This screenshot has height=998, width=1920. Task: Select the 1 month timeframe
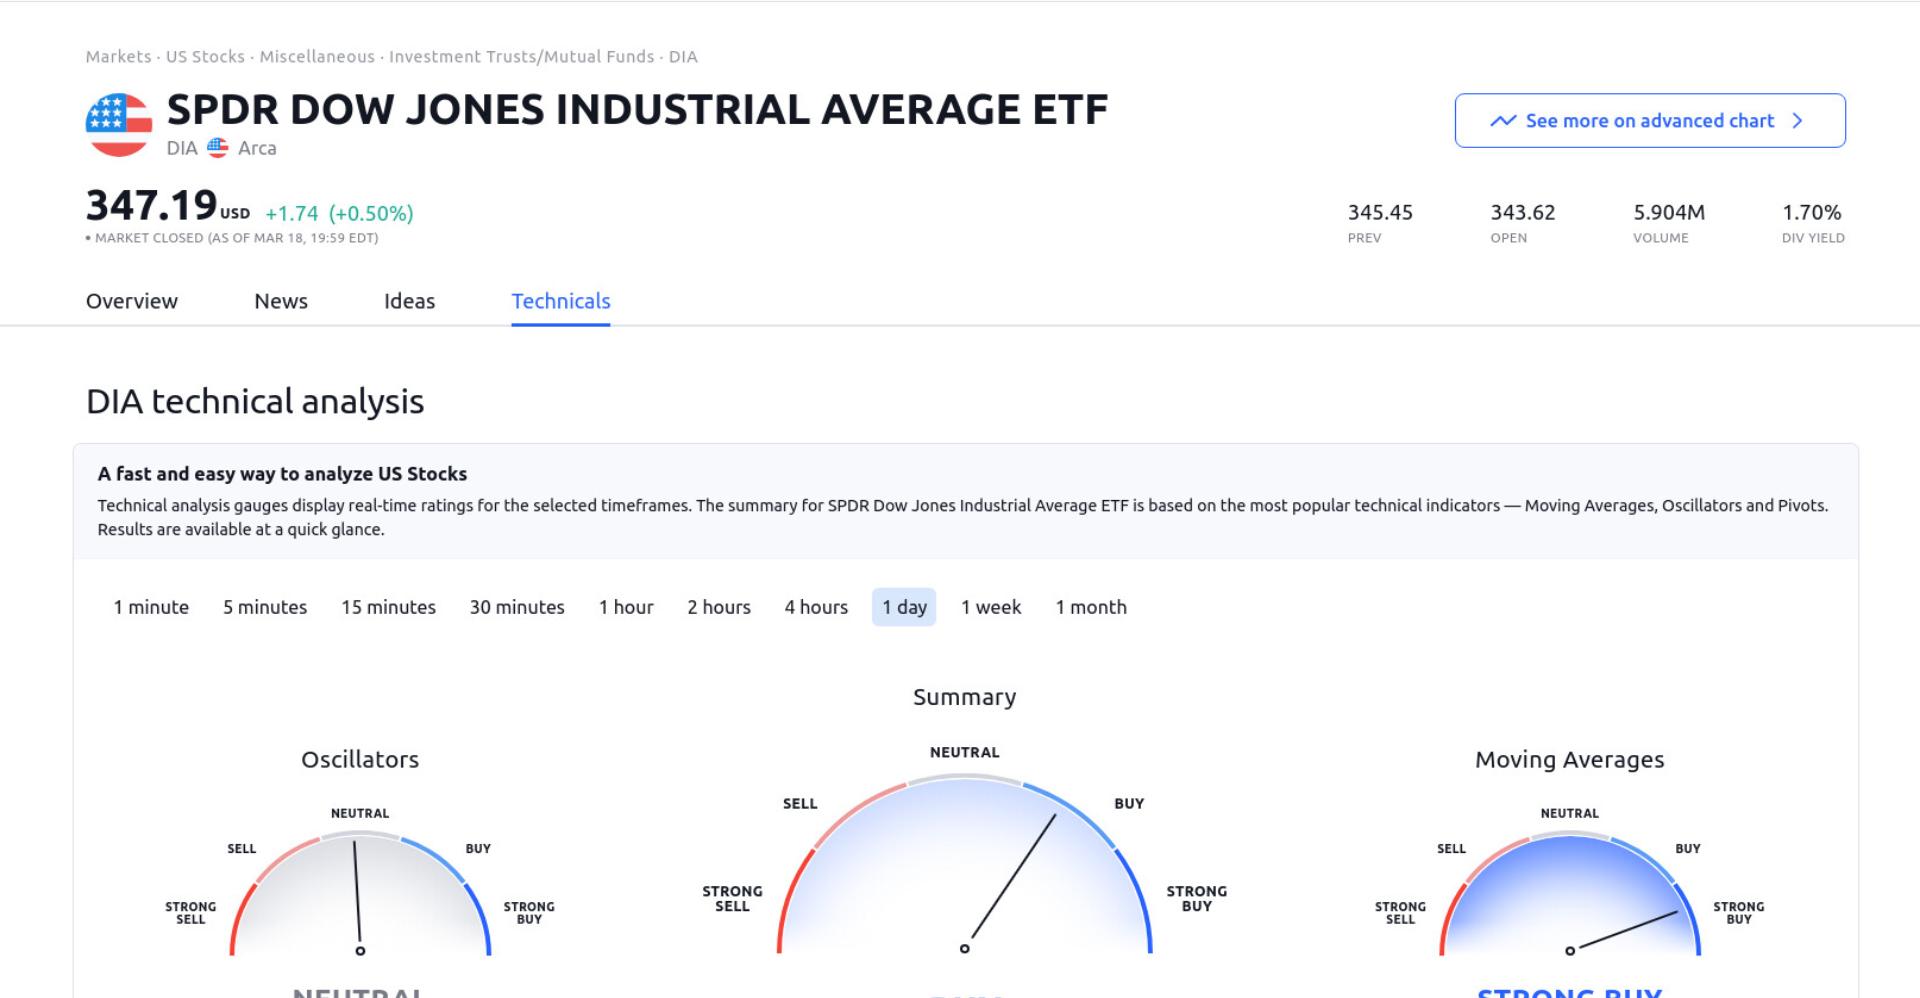tap(1091, 607)
